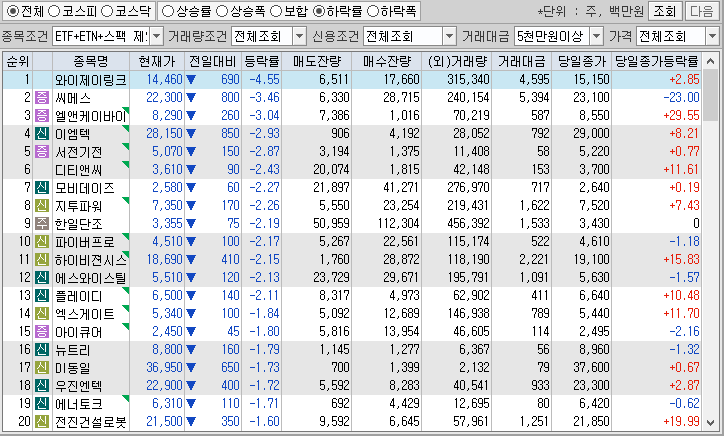
Task: Click the 다음 next button
Action: 701,11
